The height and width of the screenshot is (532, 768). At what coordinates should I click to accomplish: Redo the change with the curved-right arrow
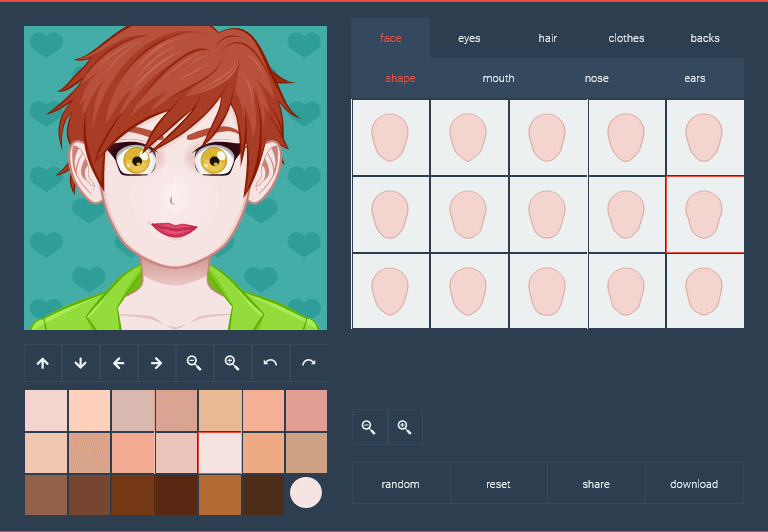point(309,363)
